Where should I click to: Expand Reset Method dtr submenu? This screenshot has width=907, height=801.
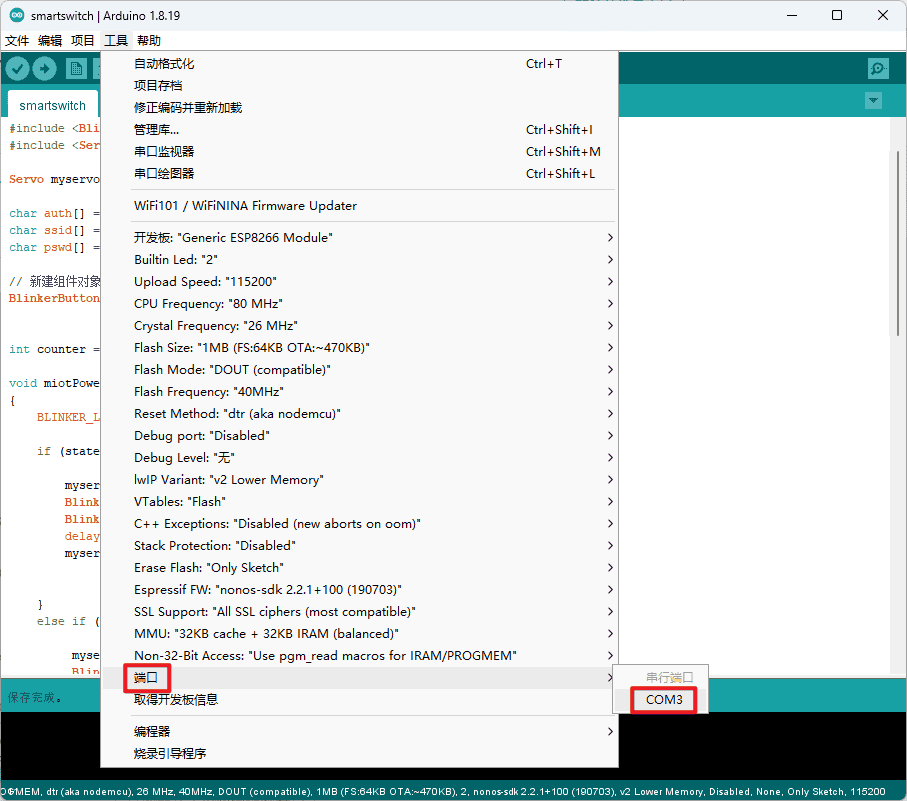click(359, 414)
